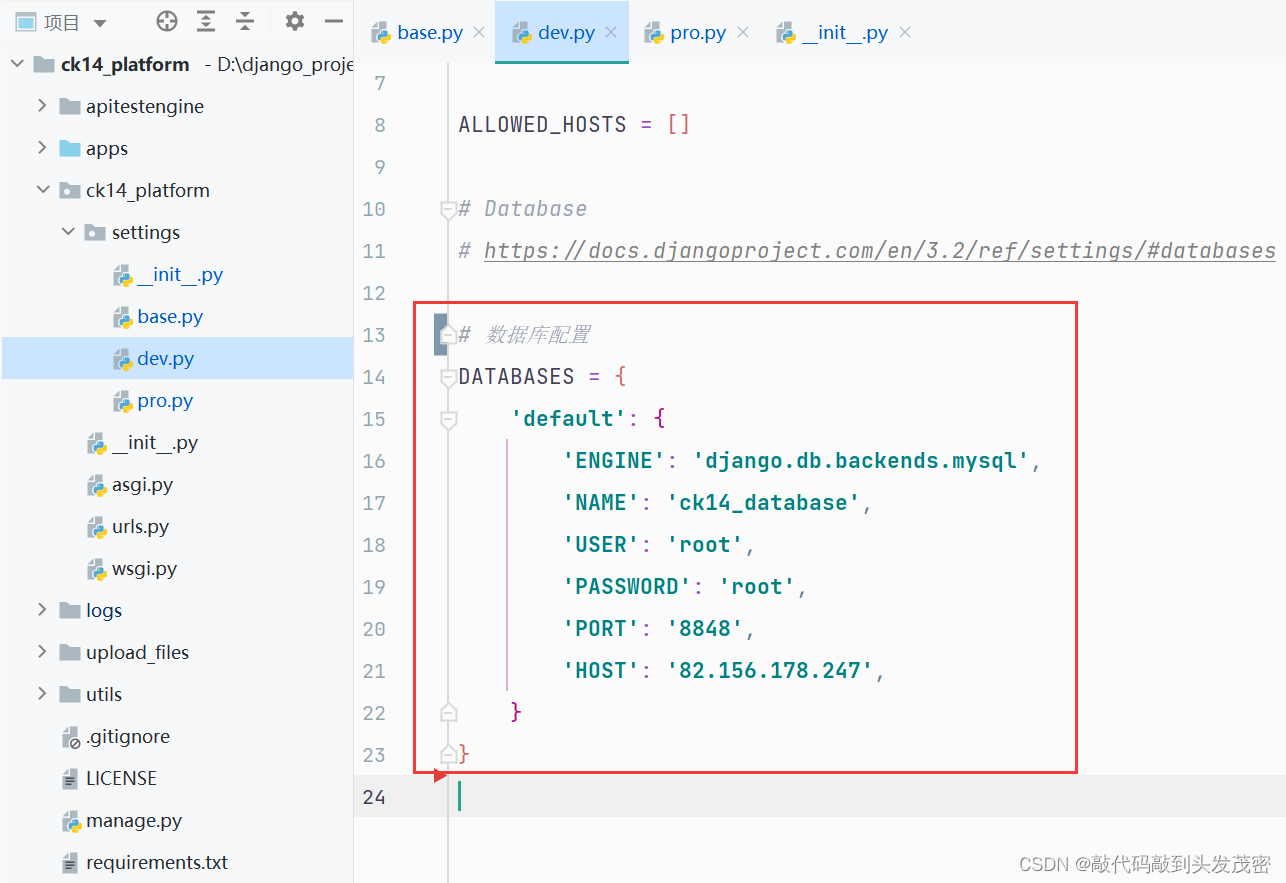Close the base.py tab
Screen dimensions: 1286x883
(479, 33)
